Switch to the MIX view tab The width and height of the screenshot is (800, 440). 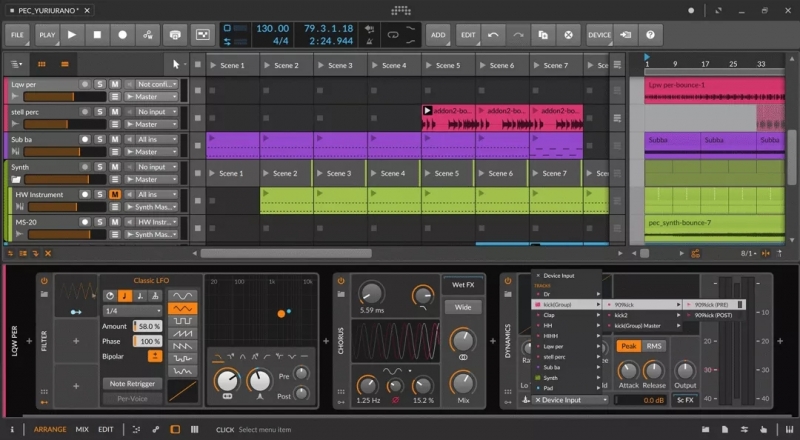click(x=82, y=429)
